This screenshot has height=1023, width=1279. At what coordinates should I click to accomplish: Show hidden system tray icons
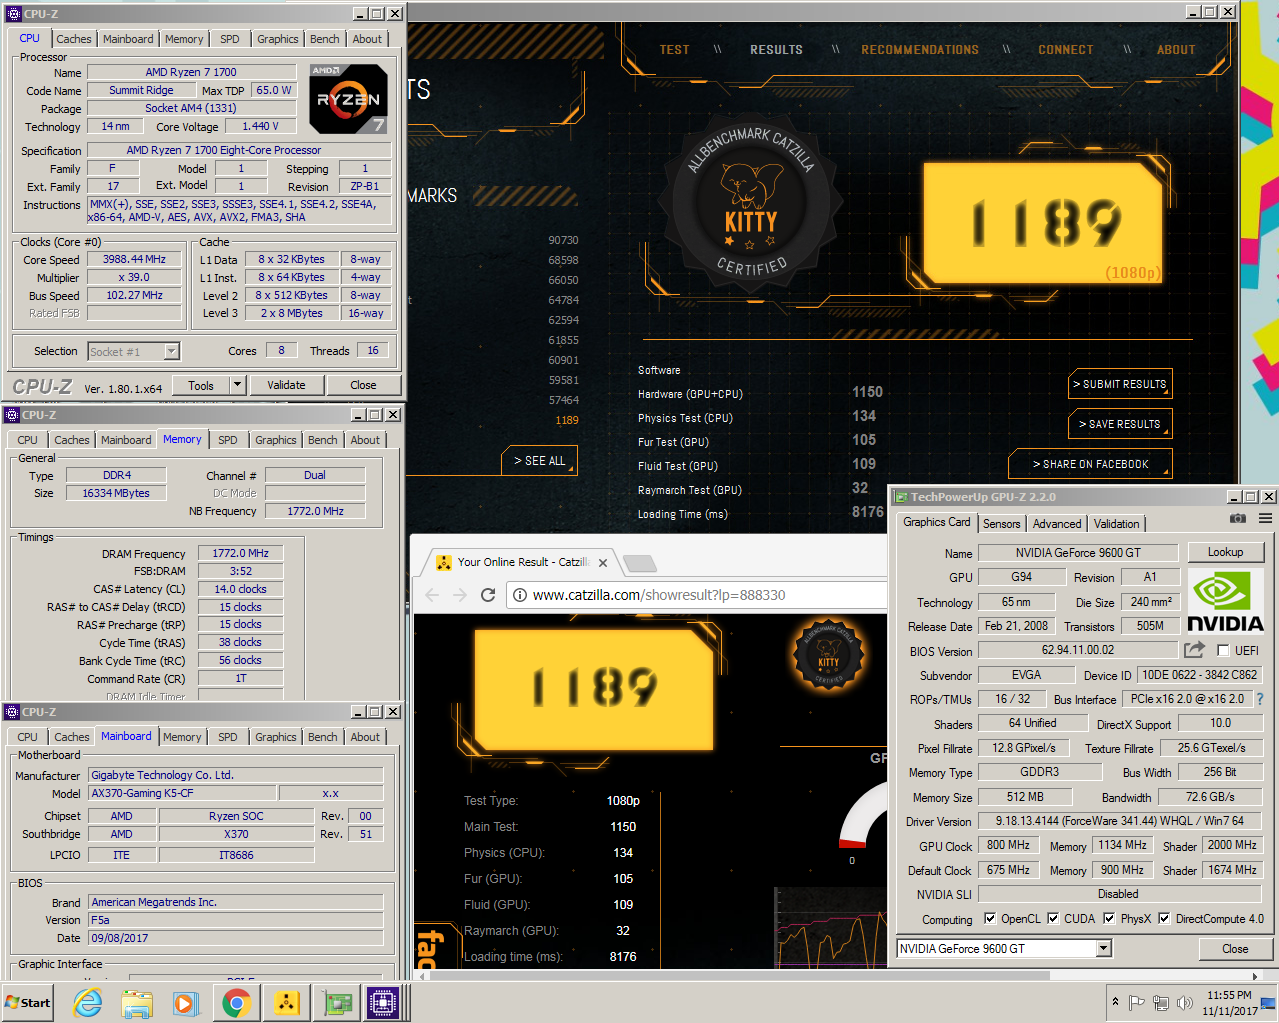click(x=1115, y=1002)
